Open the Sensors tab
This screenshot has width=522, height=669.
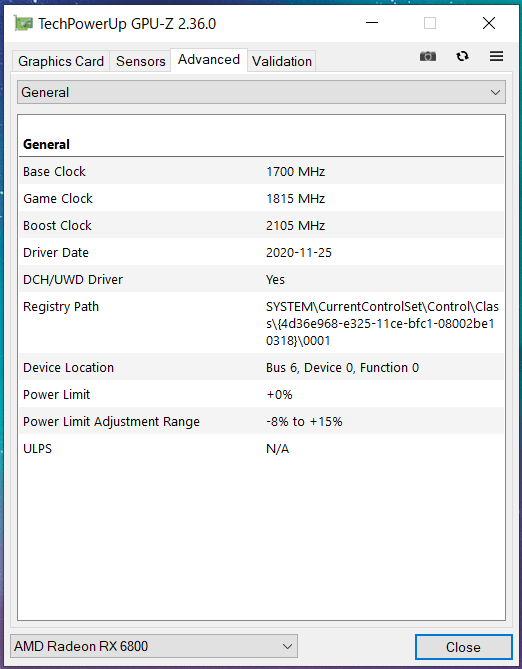140,61
